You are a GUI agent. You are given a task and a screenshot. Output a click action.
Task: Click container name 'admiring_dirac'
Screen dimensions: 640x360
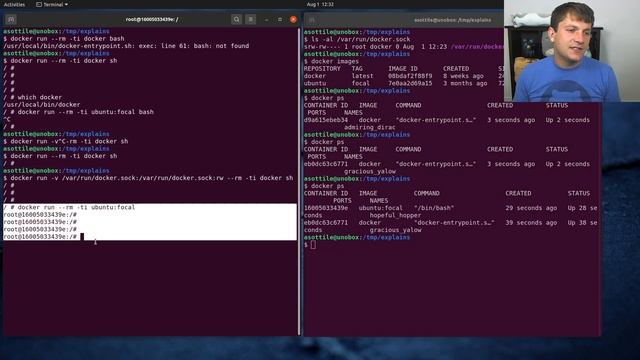(370, 127)
